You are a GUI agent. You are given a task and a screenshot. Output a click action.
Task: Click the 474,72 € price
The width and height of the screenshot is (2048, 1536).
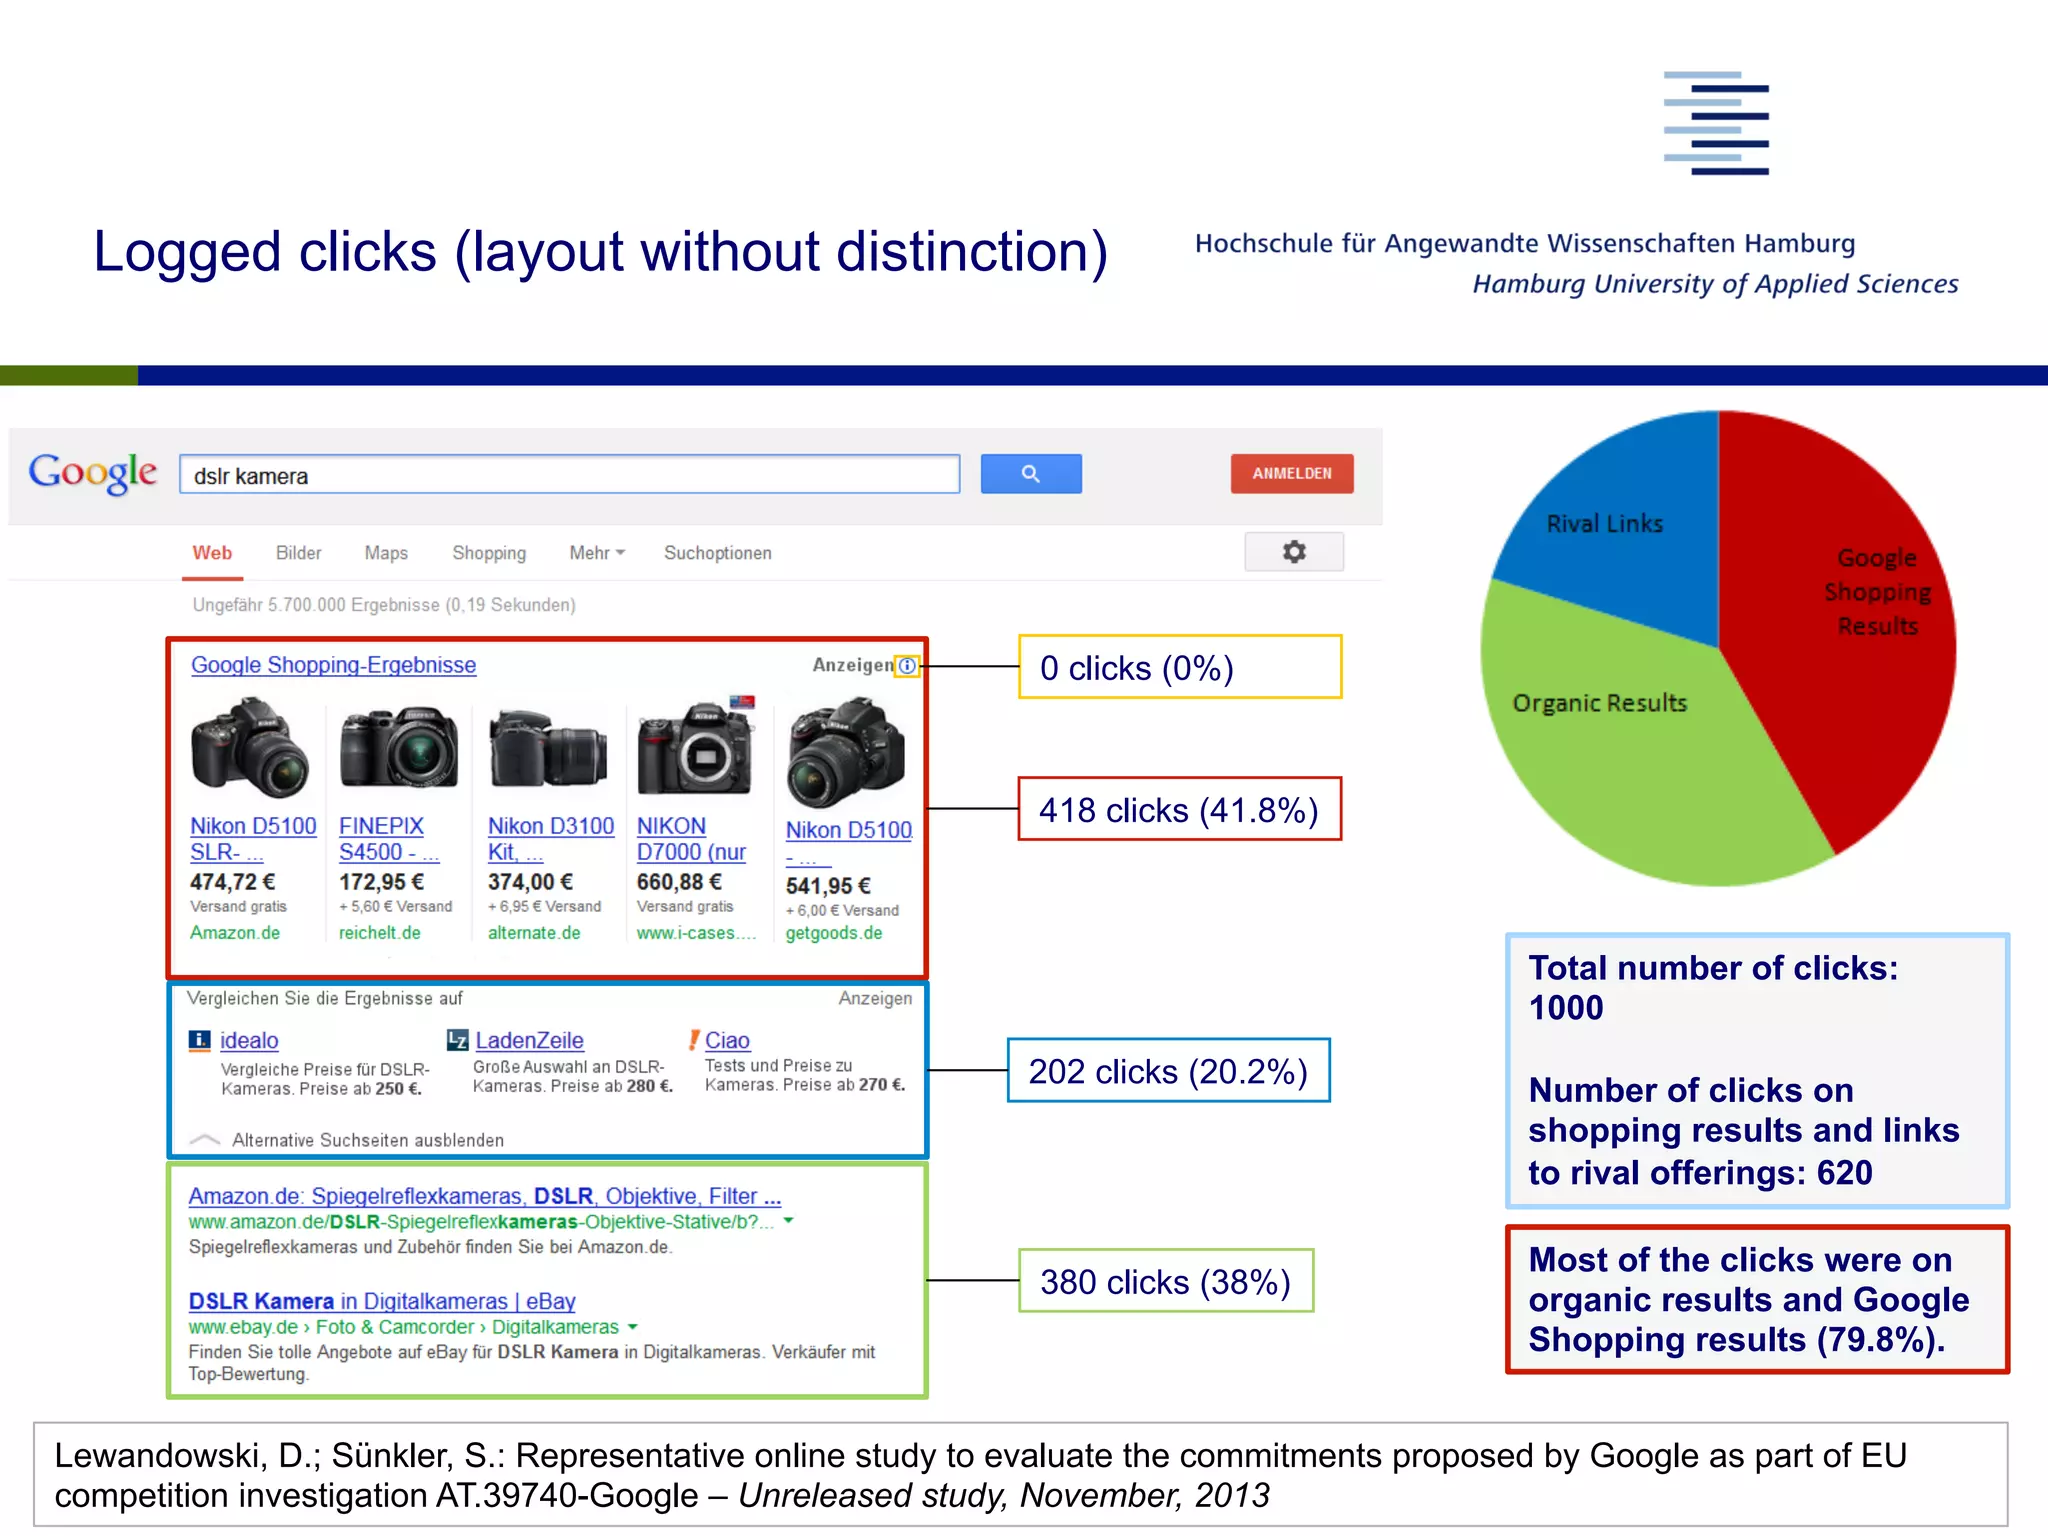point(232,882)
